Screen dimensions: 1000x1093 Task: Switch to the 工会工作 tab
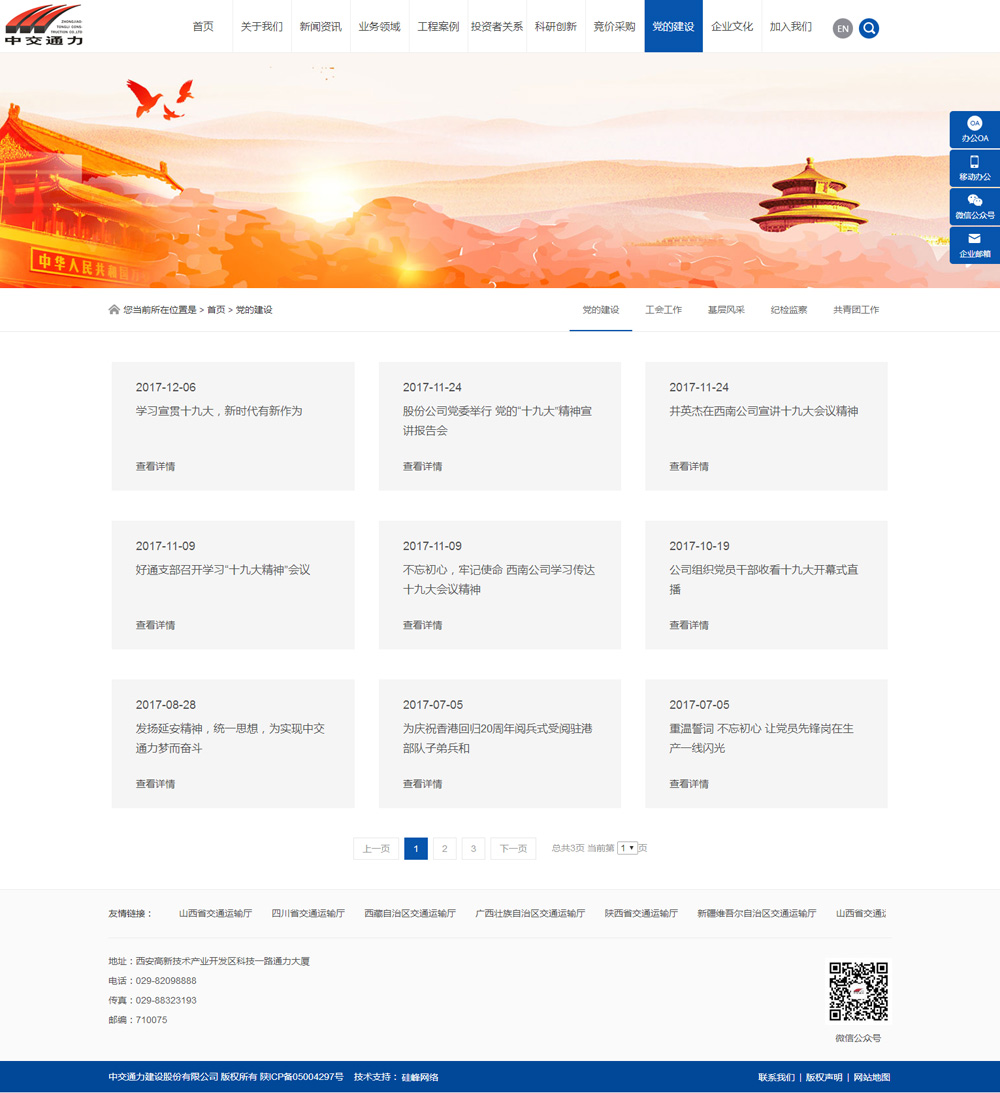pyautogui.click(x=663, y=310)
